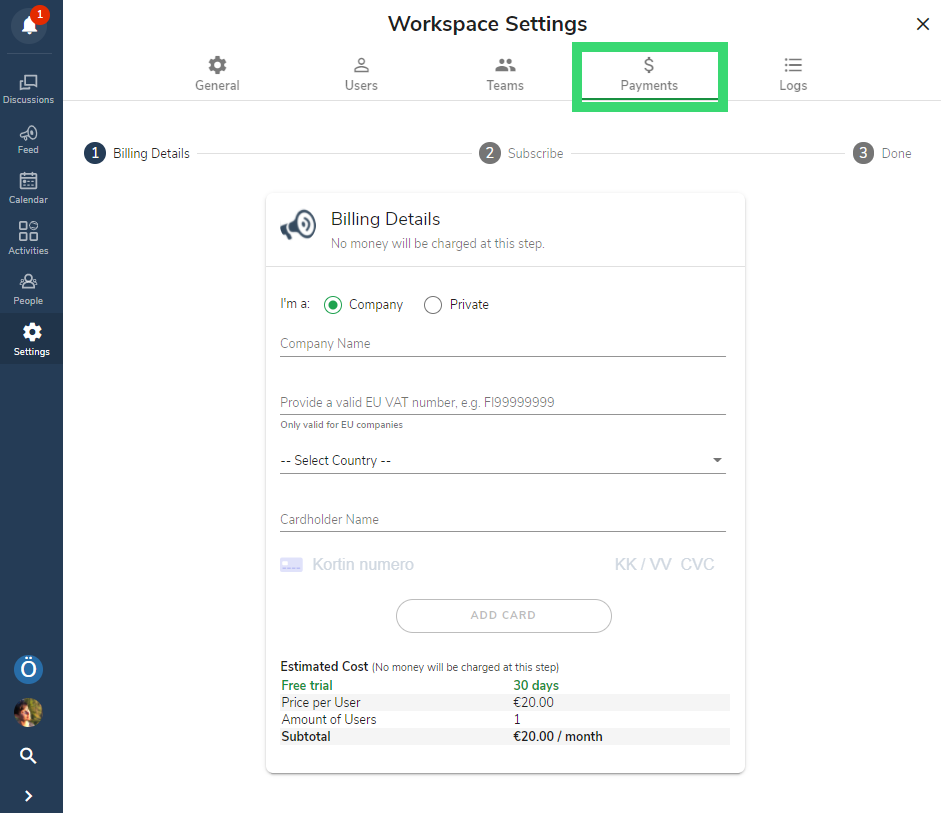Switch to the Payments tab
The width and height of the screenshot is (941, 813).
(x=649, y=74)
